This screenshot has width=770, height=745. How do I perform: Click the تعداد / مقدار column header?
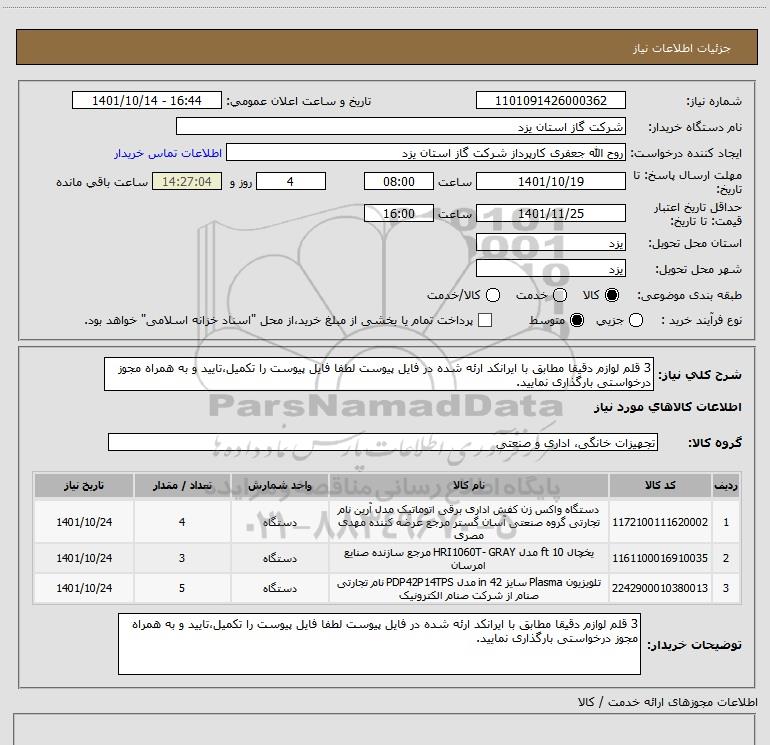tap(182, 485)
